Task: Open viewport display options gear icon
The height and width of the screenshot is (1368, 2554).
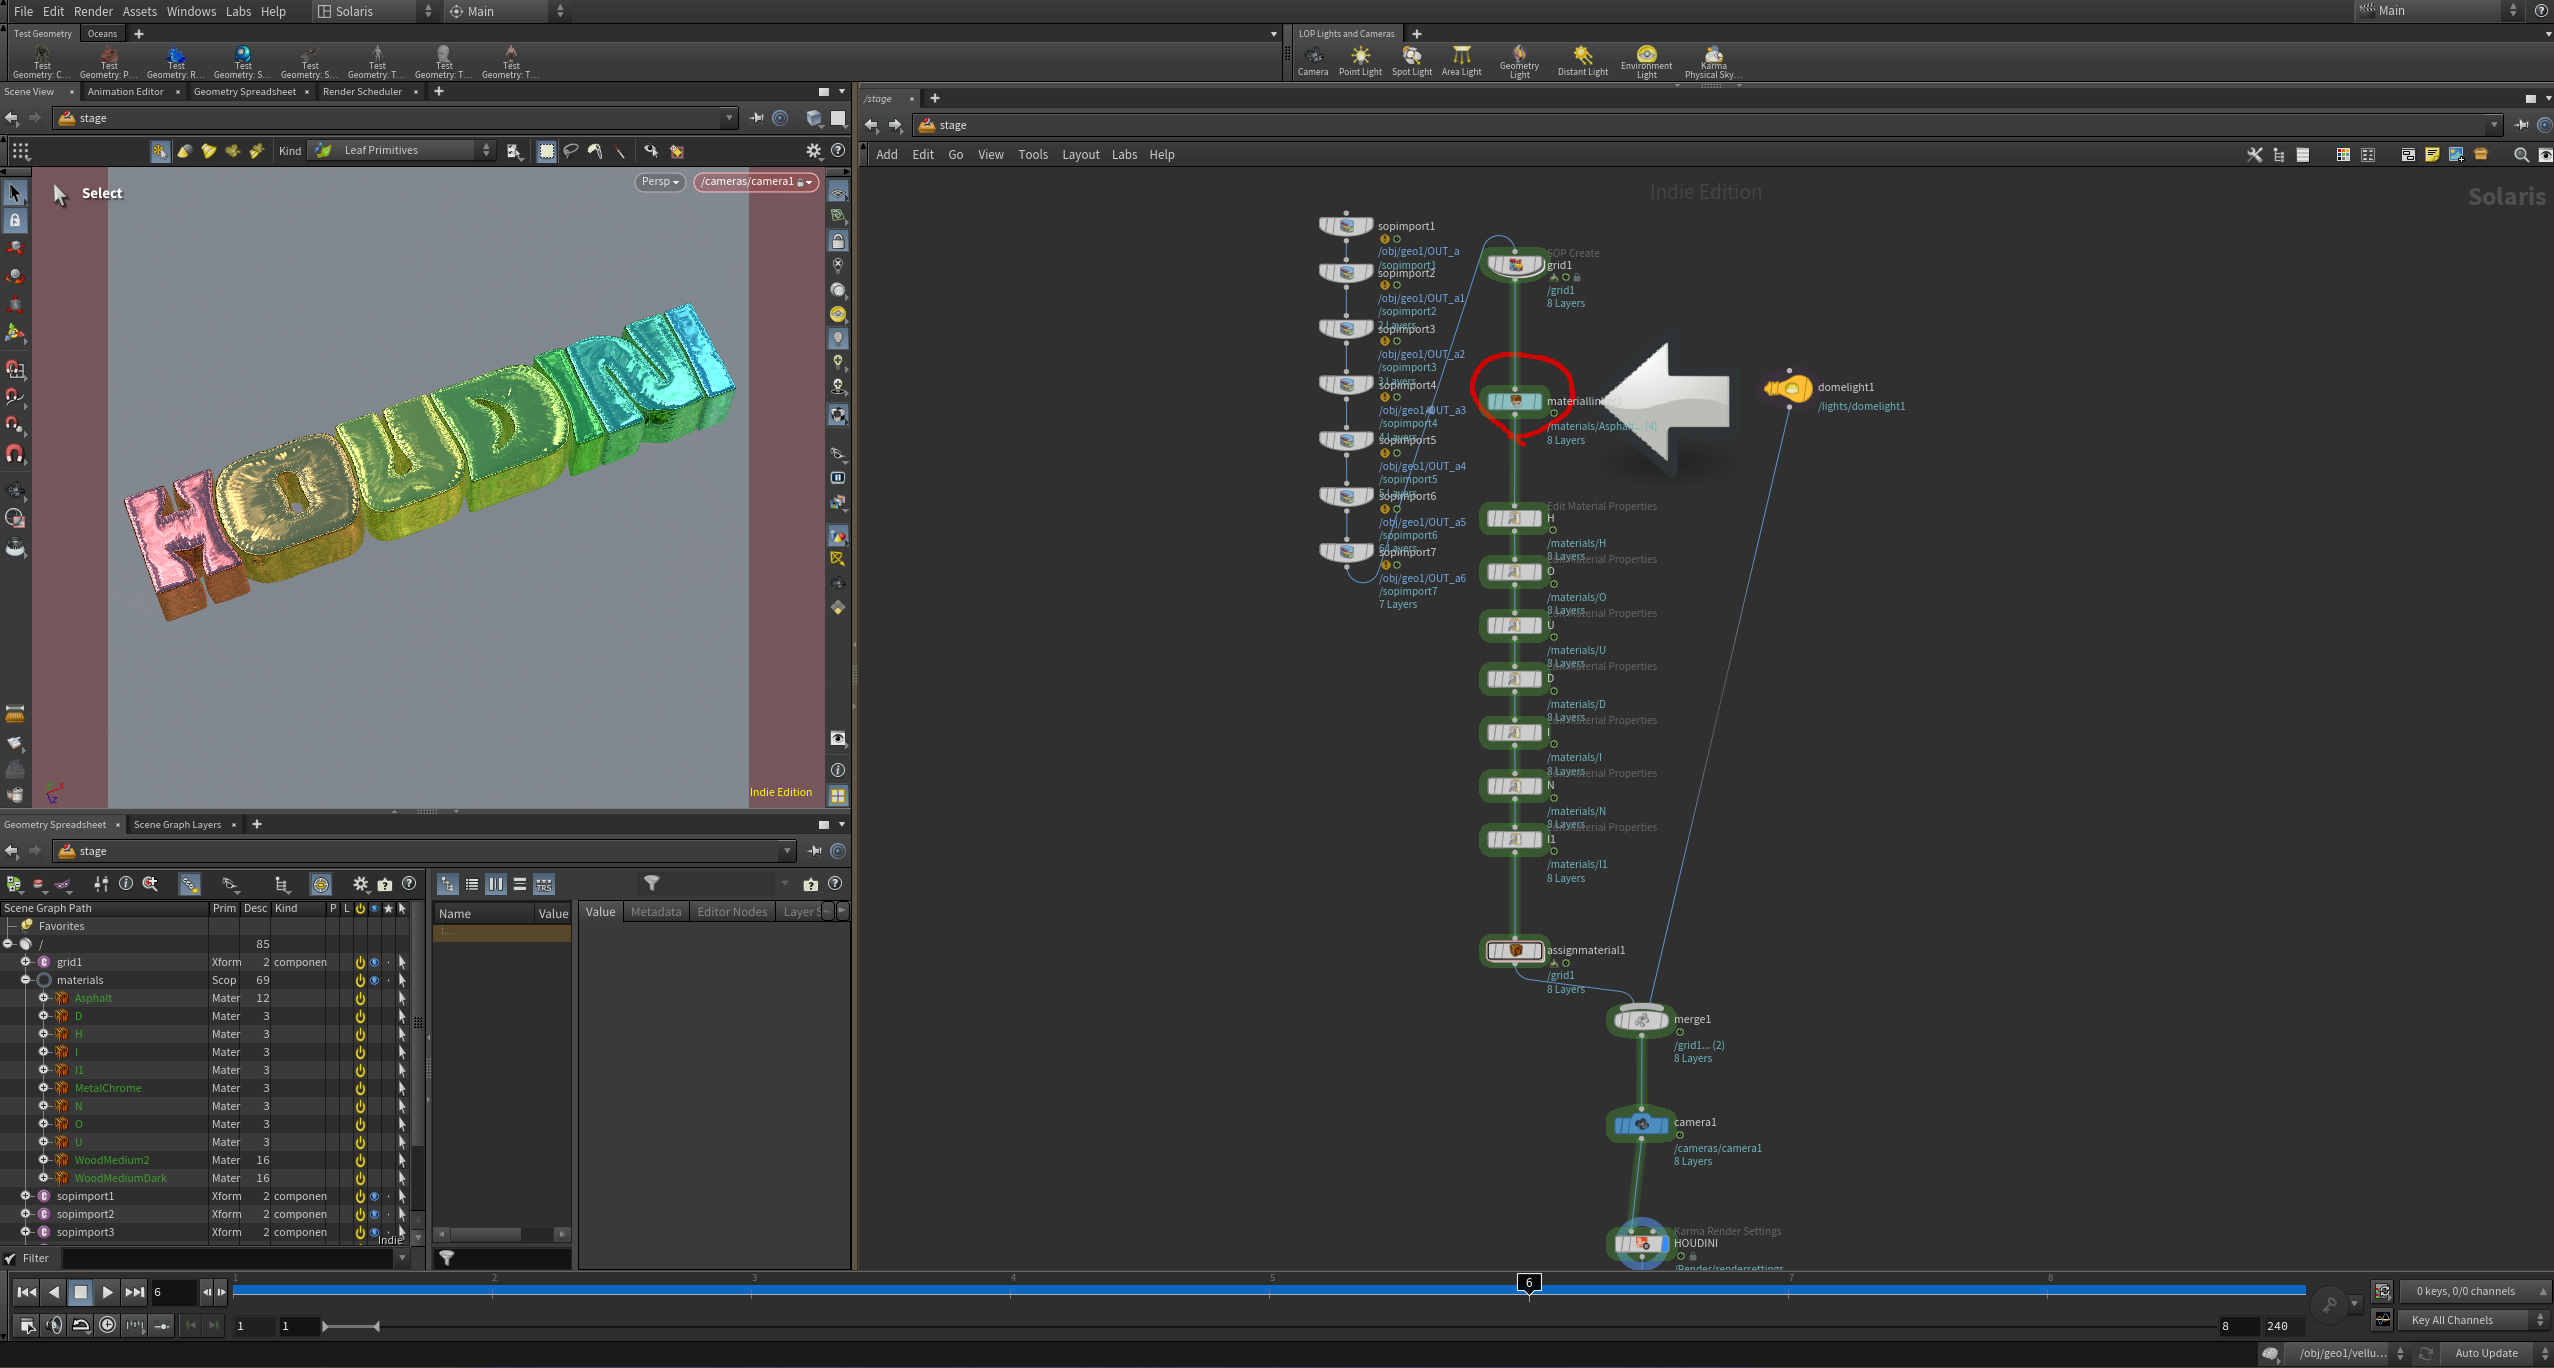Action: click(x=814, y=151)
